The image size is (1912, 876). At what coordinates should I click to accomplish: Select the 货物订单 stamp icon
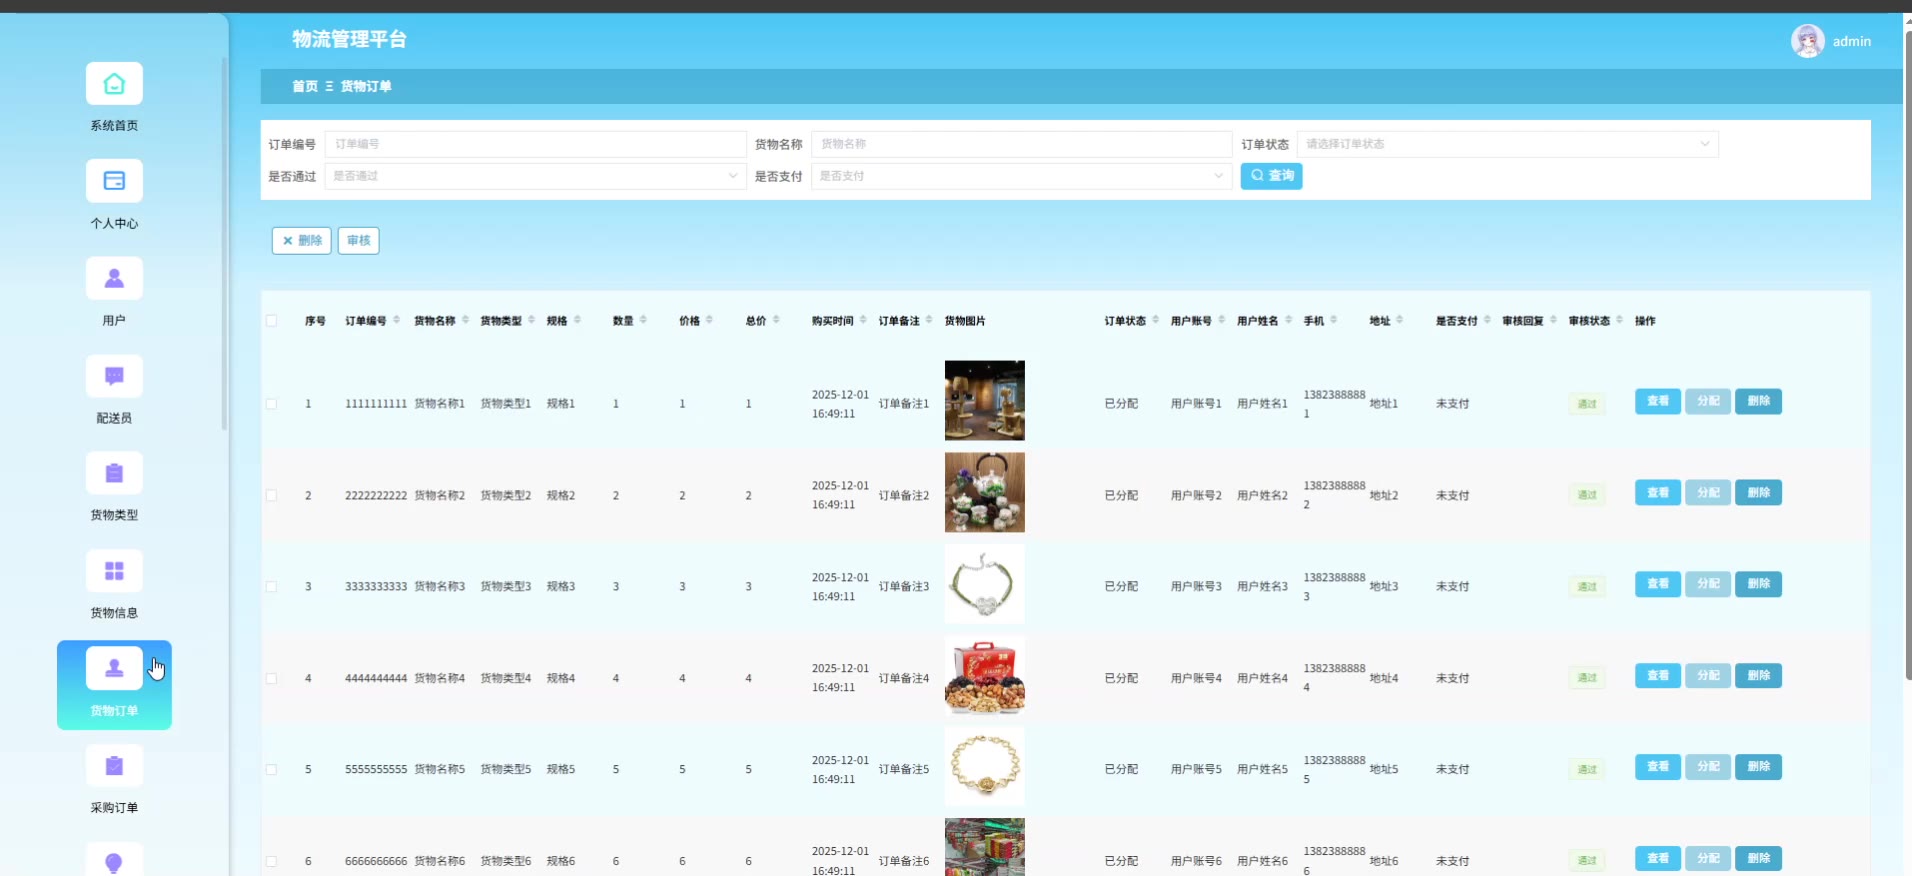pos(114,668)
